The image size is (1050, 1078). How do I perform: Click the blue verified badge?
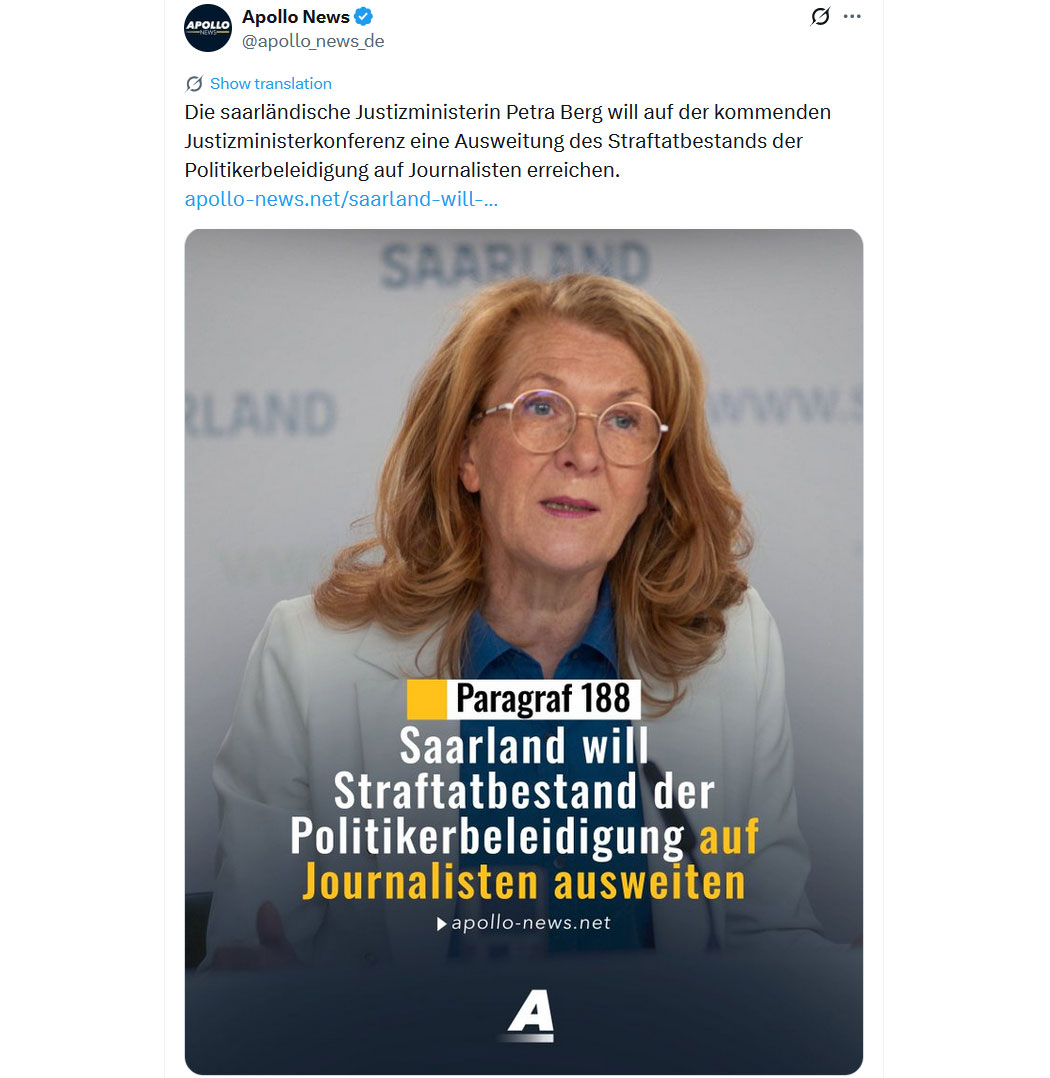coord(363,16)
